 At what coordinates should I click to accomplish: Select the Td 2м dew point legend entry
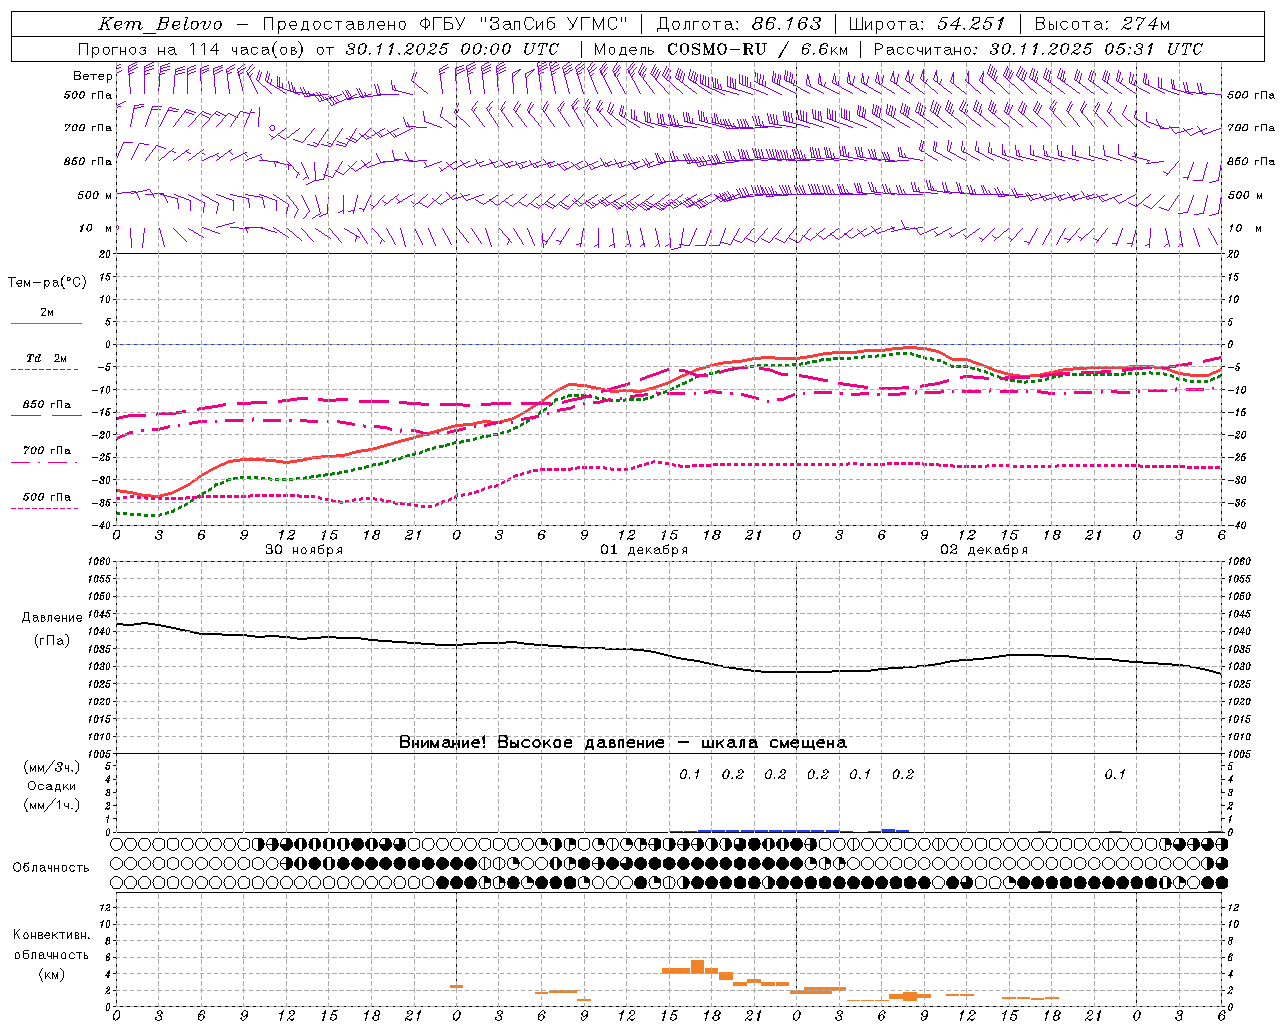pos(47,358)
